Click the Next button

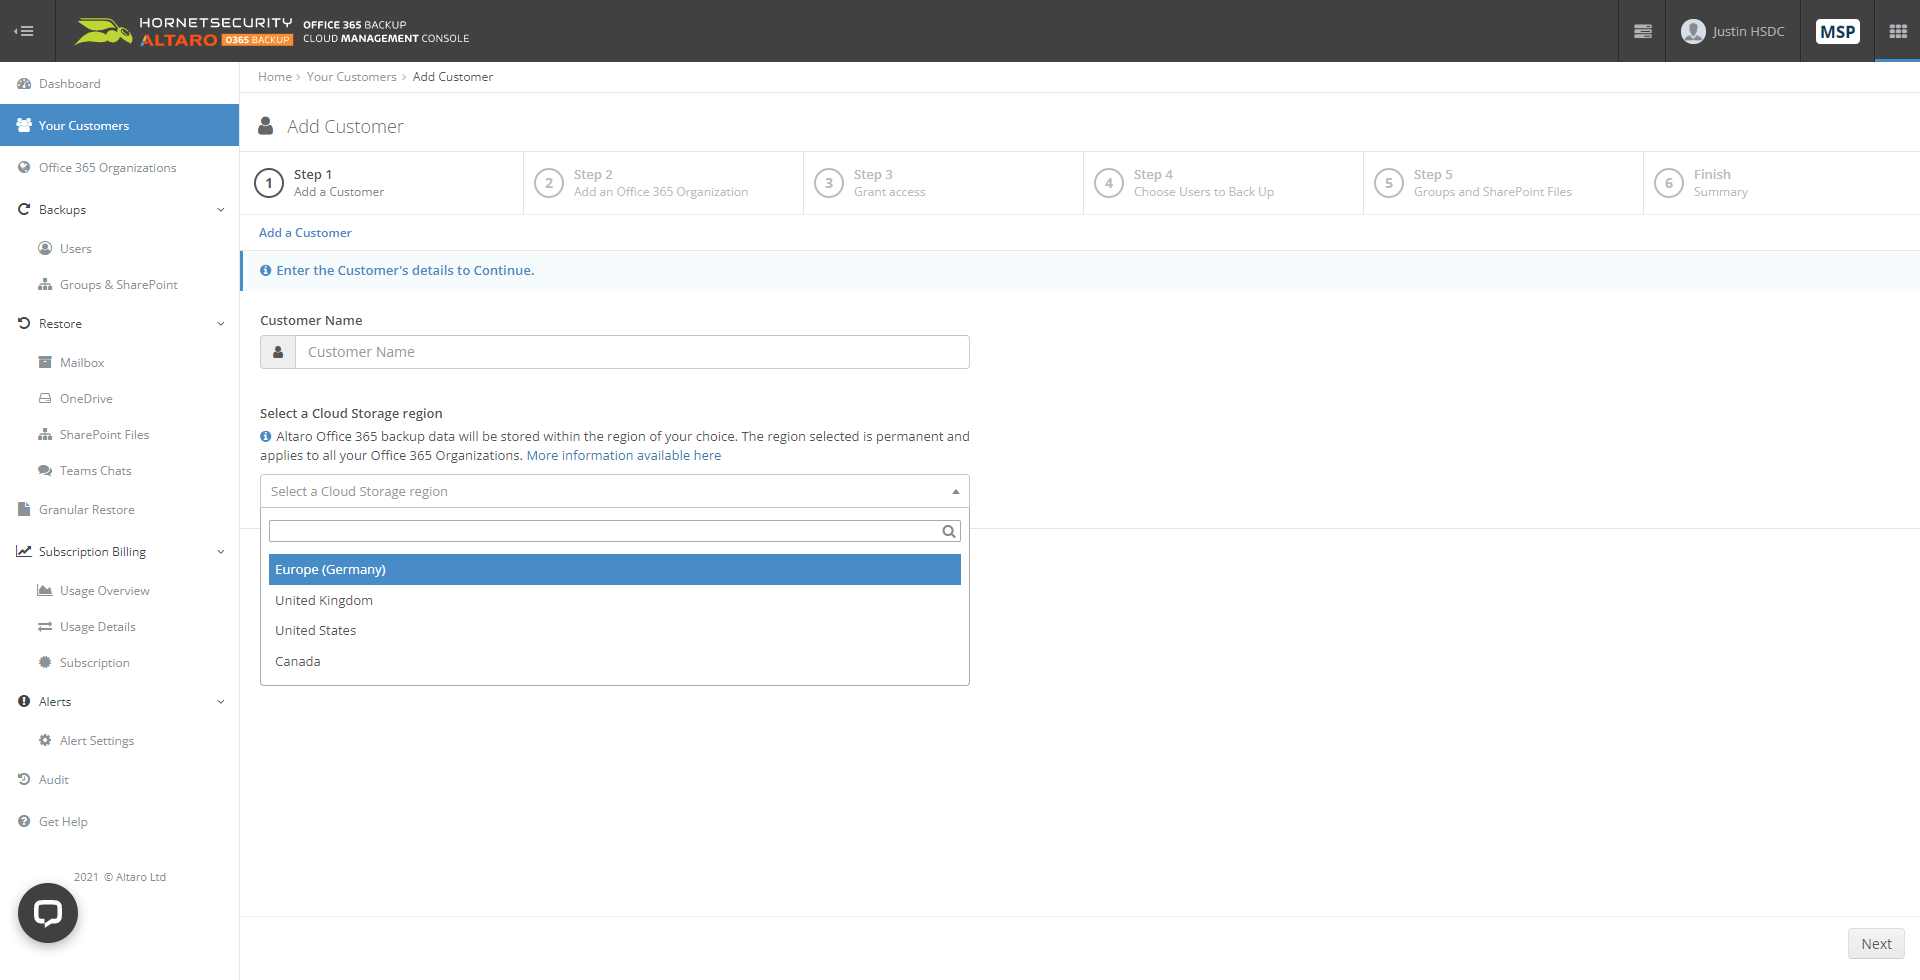(1875, 943)
